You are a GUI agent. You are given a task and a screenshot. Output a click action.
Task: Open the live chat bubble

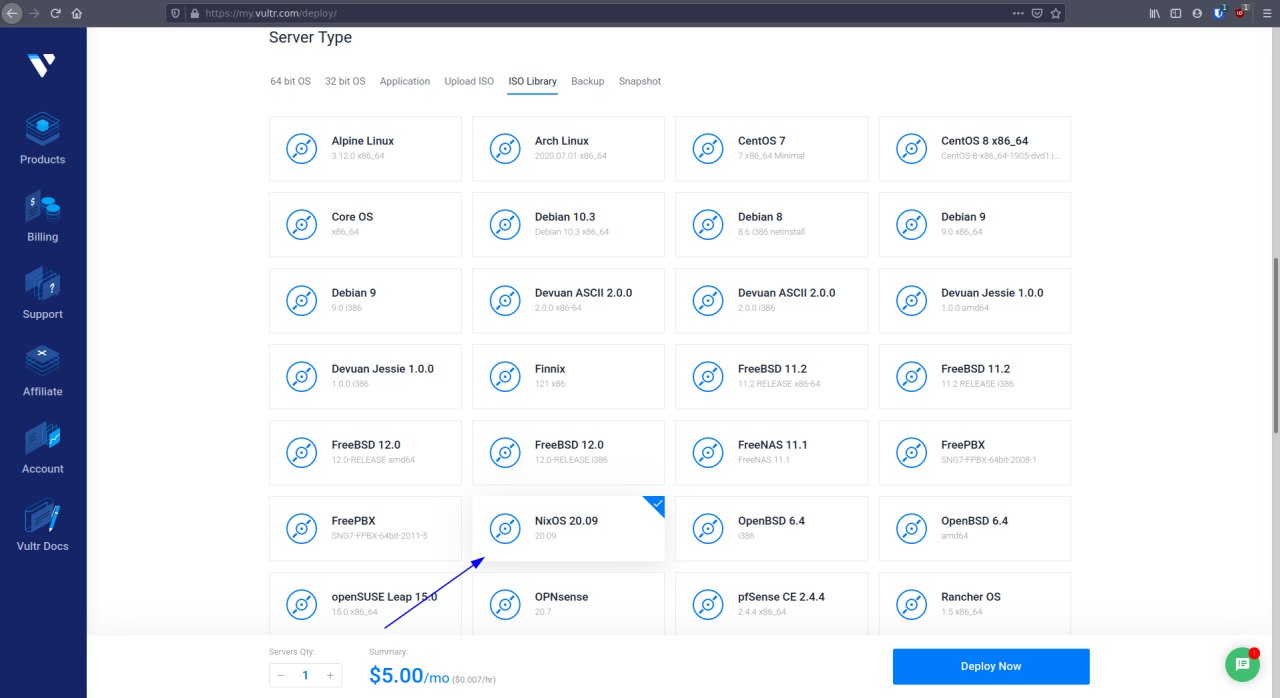coord(1242,664)
